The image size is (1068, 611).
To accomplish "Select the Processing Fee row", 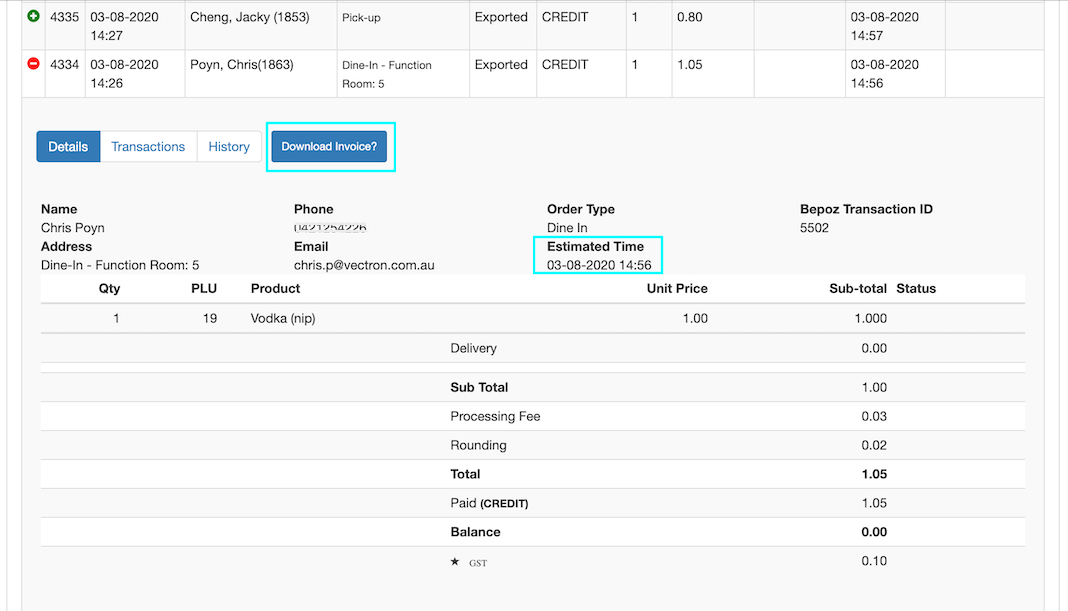I will click(495, 416).
